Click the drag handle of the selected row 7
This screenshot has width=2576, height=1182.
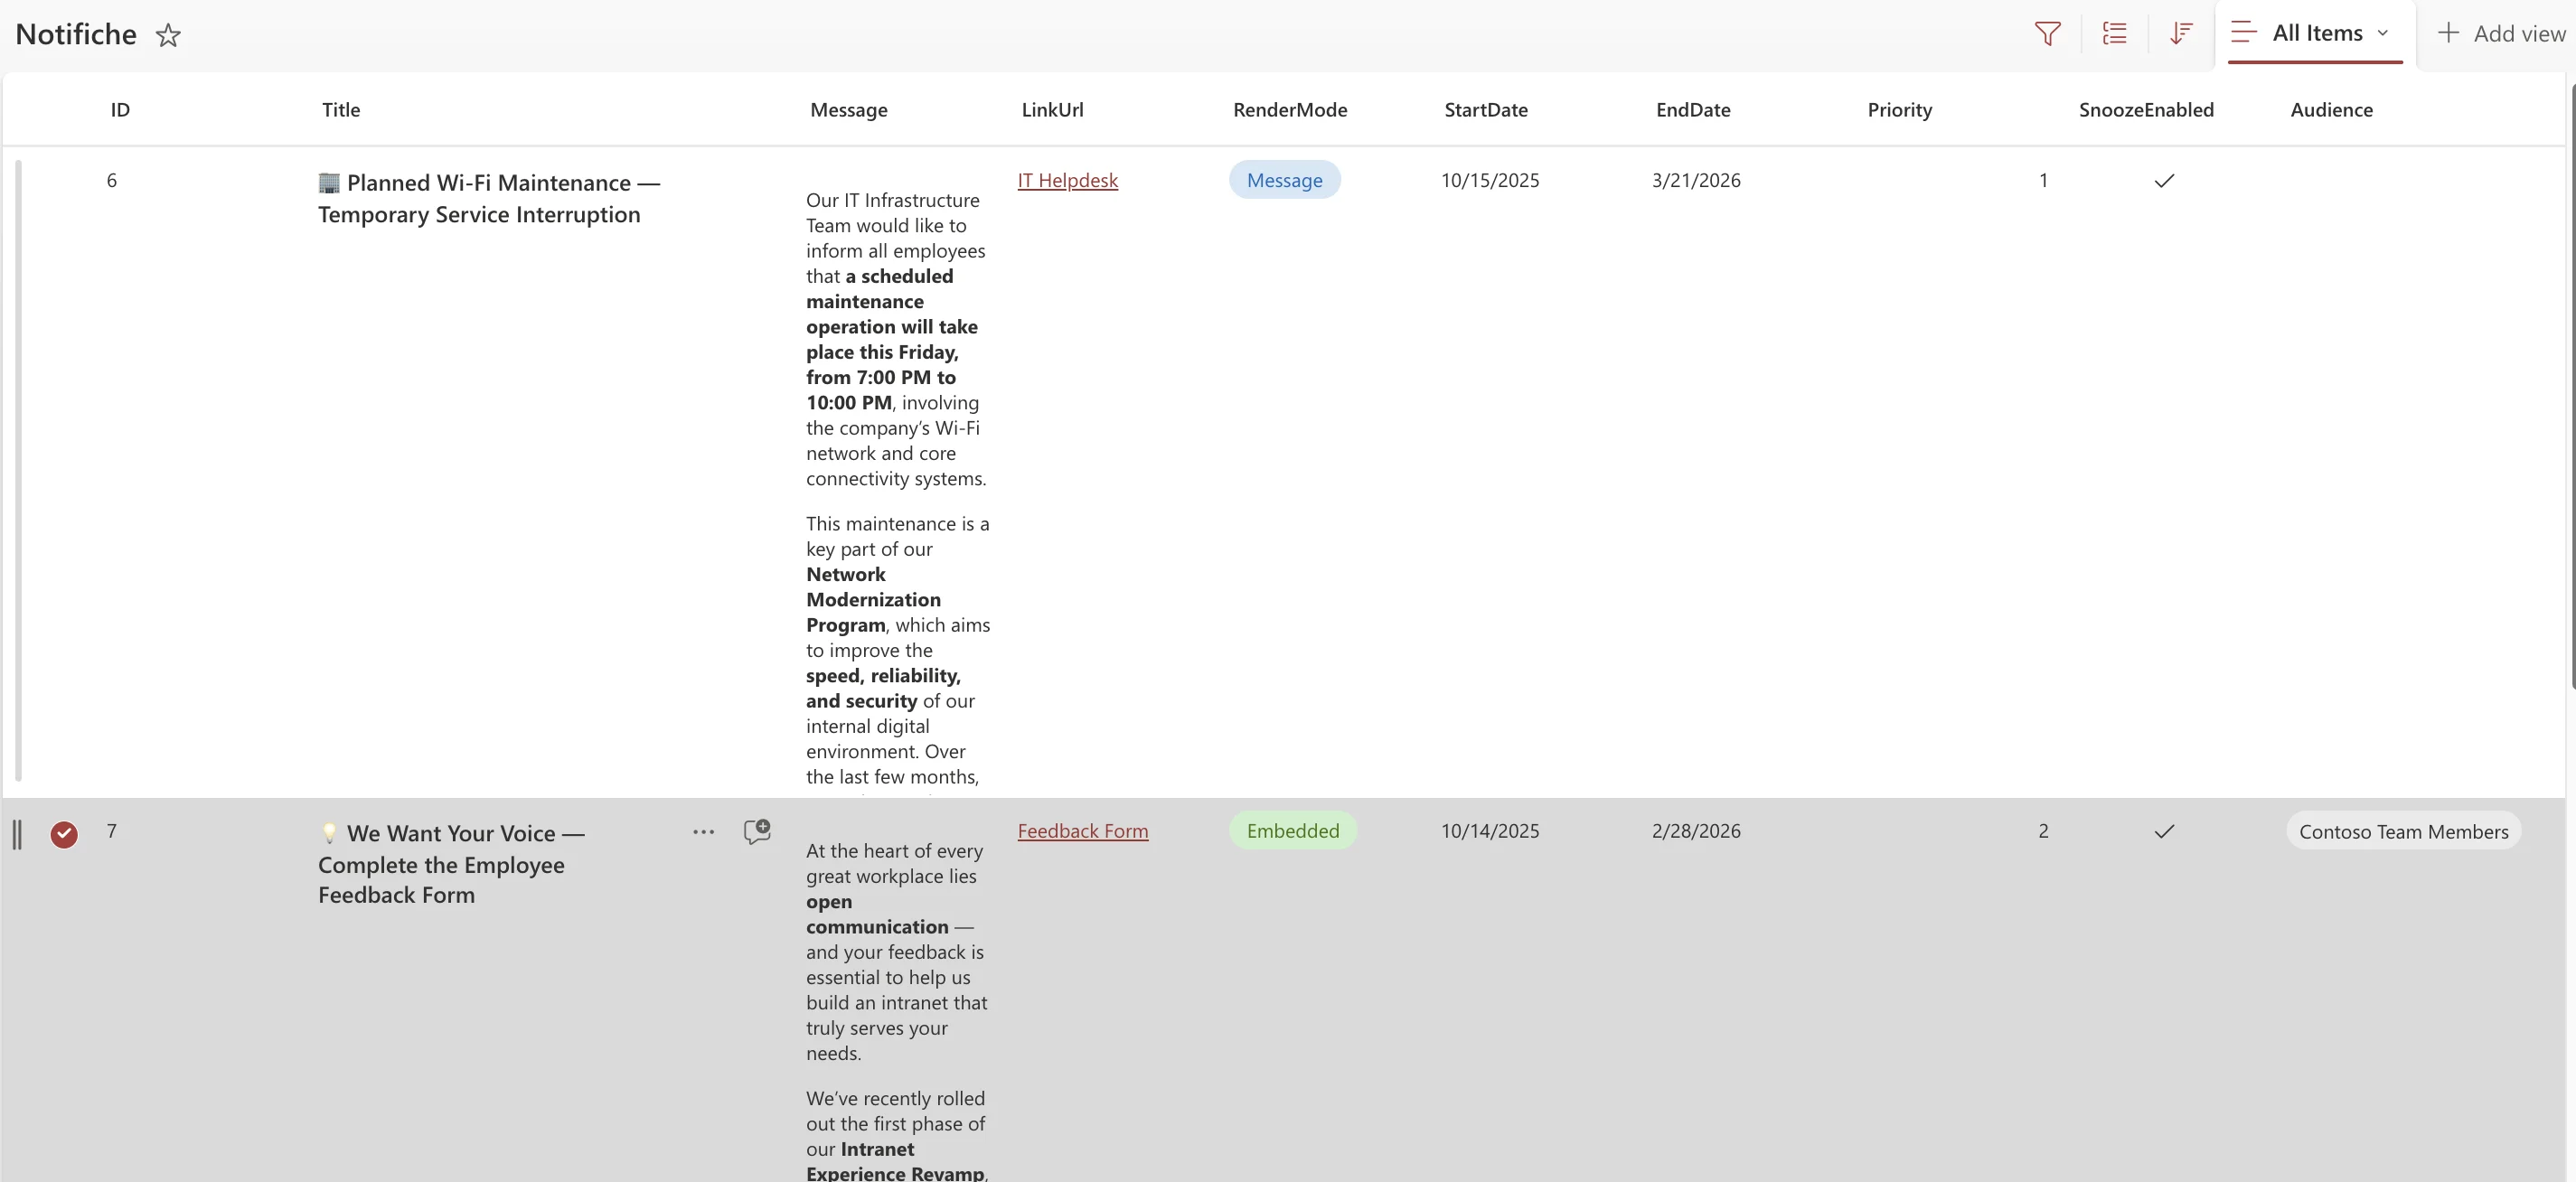(x=17, y=834)
